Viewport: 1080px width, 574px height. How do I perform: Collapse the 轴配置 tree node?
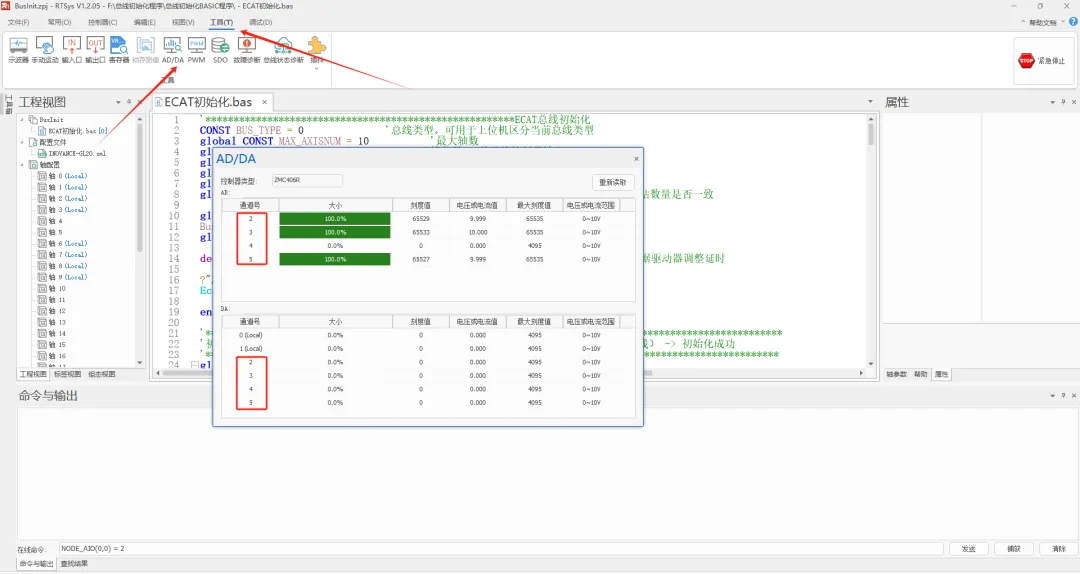click(x=22, y=165)
